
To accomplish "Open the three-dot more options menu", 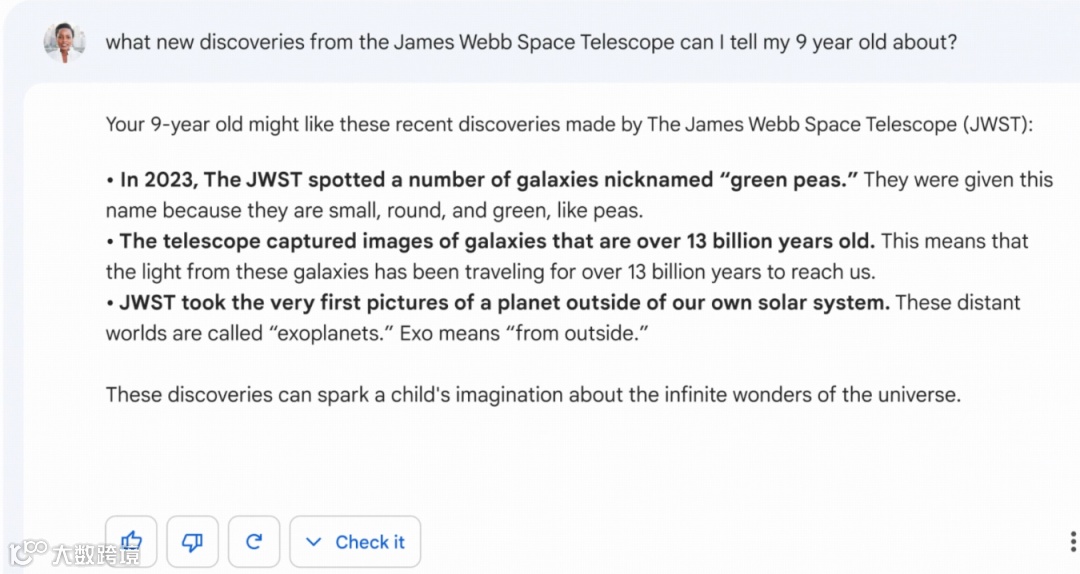I will click(1073, 542).
